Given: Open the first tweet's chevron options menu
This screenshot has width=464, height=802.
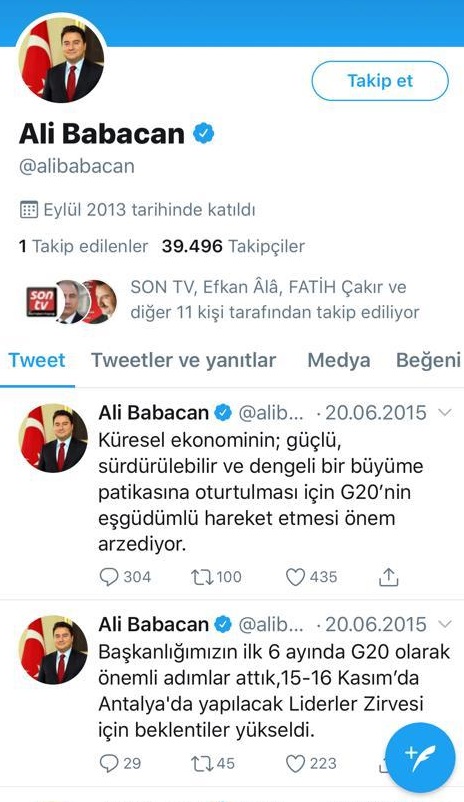Looking at the screenshot, I should pyautogui.click(x=446, y=412).
